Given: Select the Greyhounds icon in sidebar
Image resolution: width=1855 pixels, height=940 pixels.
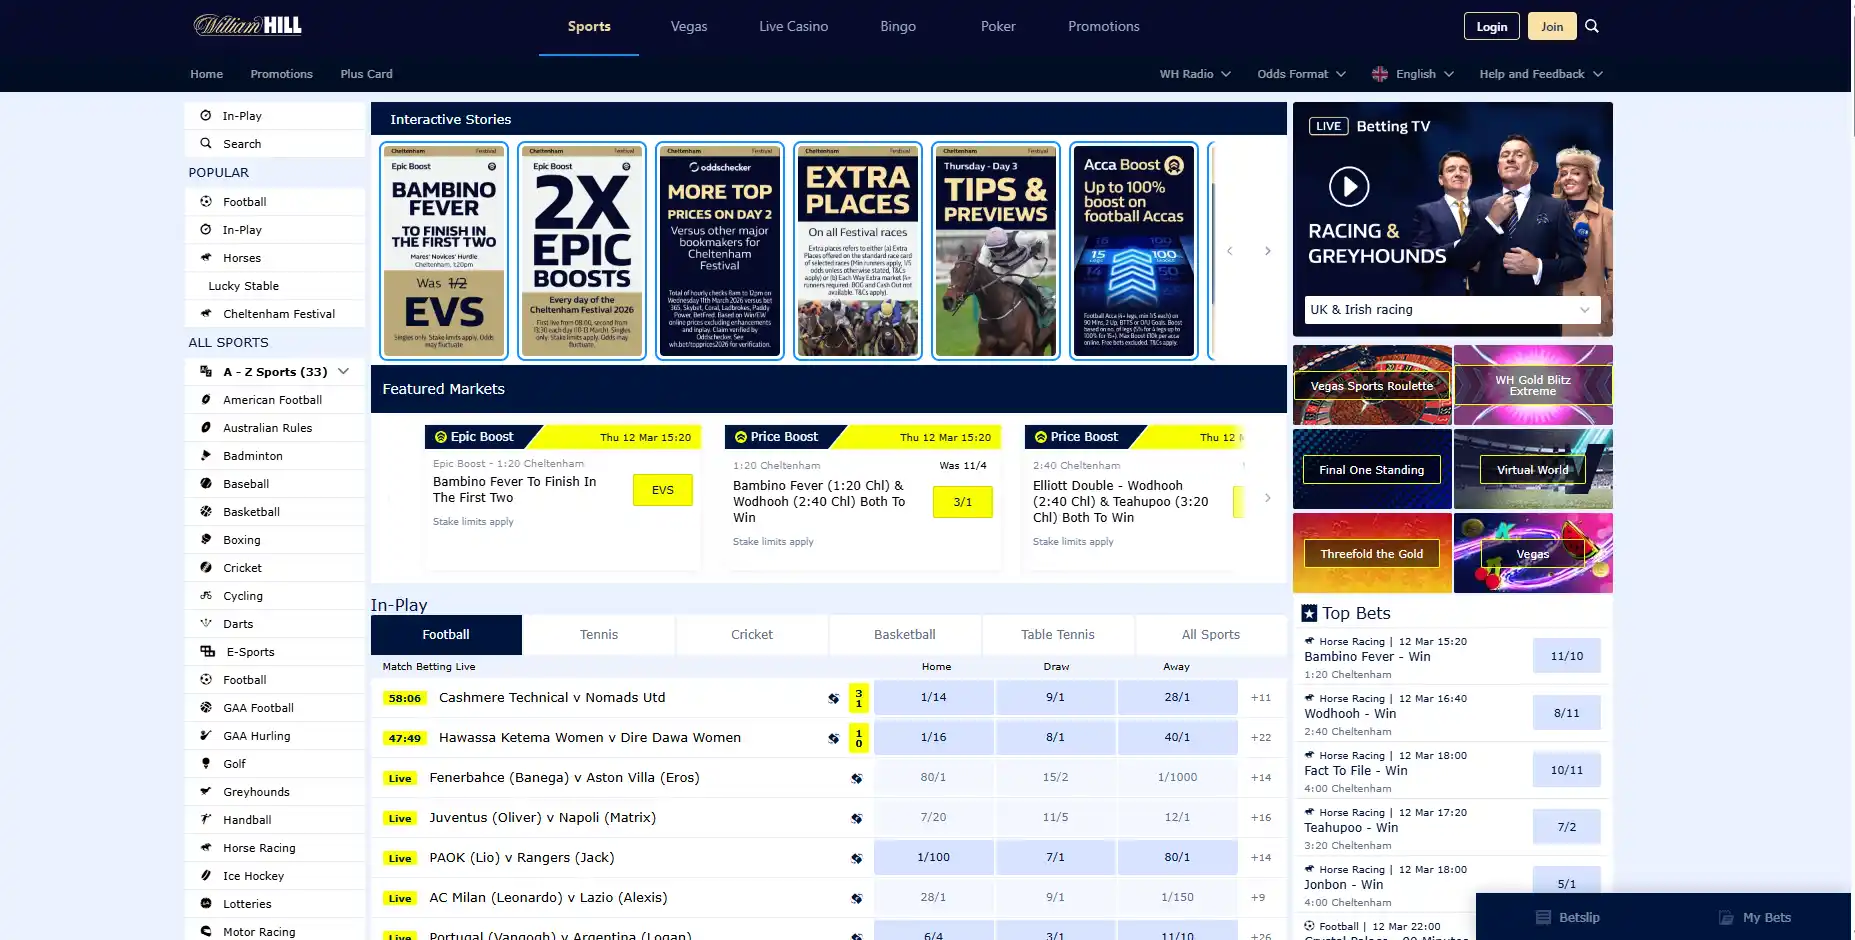Looking at the screenshot, I should [206, 791].
